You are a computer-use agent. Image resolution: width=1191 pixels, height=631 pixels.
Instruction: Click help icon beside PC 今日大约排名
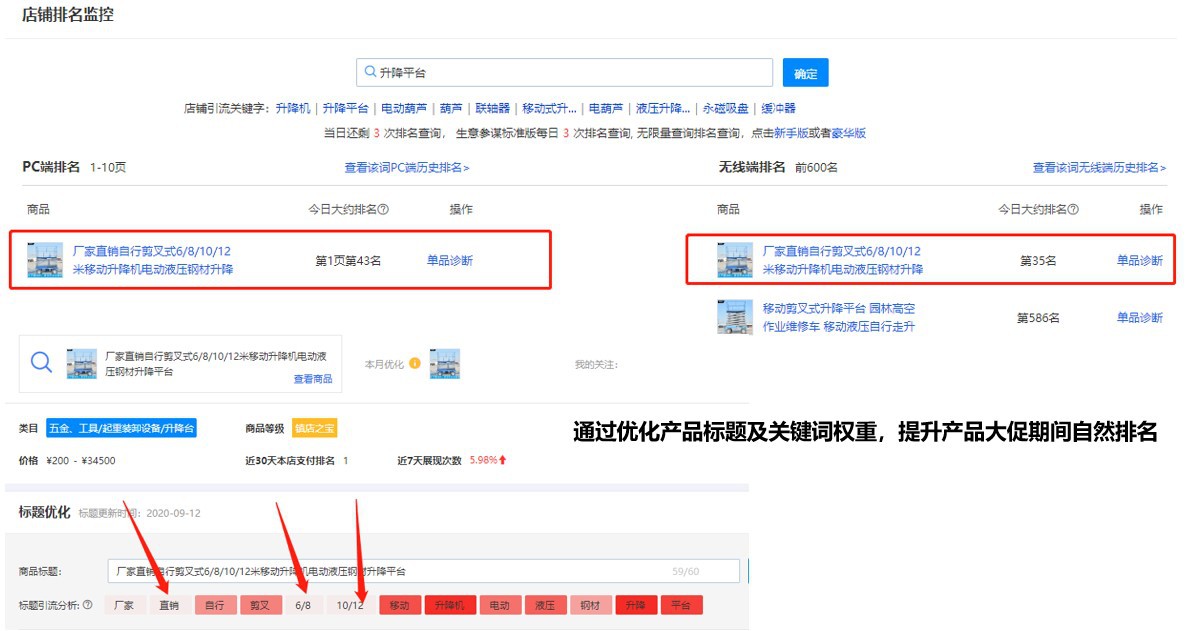(x=383, y=210)
